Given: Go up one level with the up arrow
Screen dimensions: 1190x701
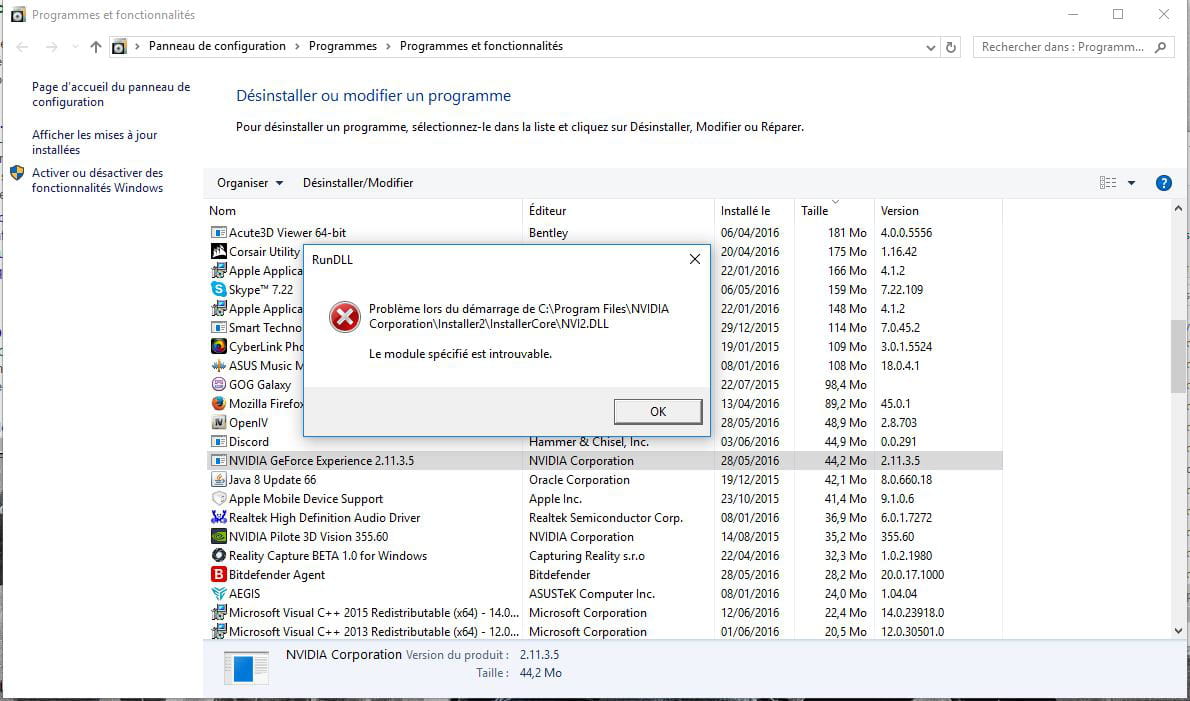Looking at the screenshot, I should tap(96, 47).
